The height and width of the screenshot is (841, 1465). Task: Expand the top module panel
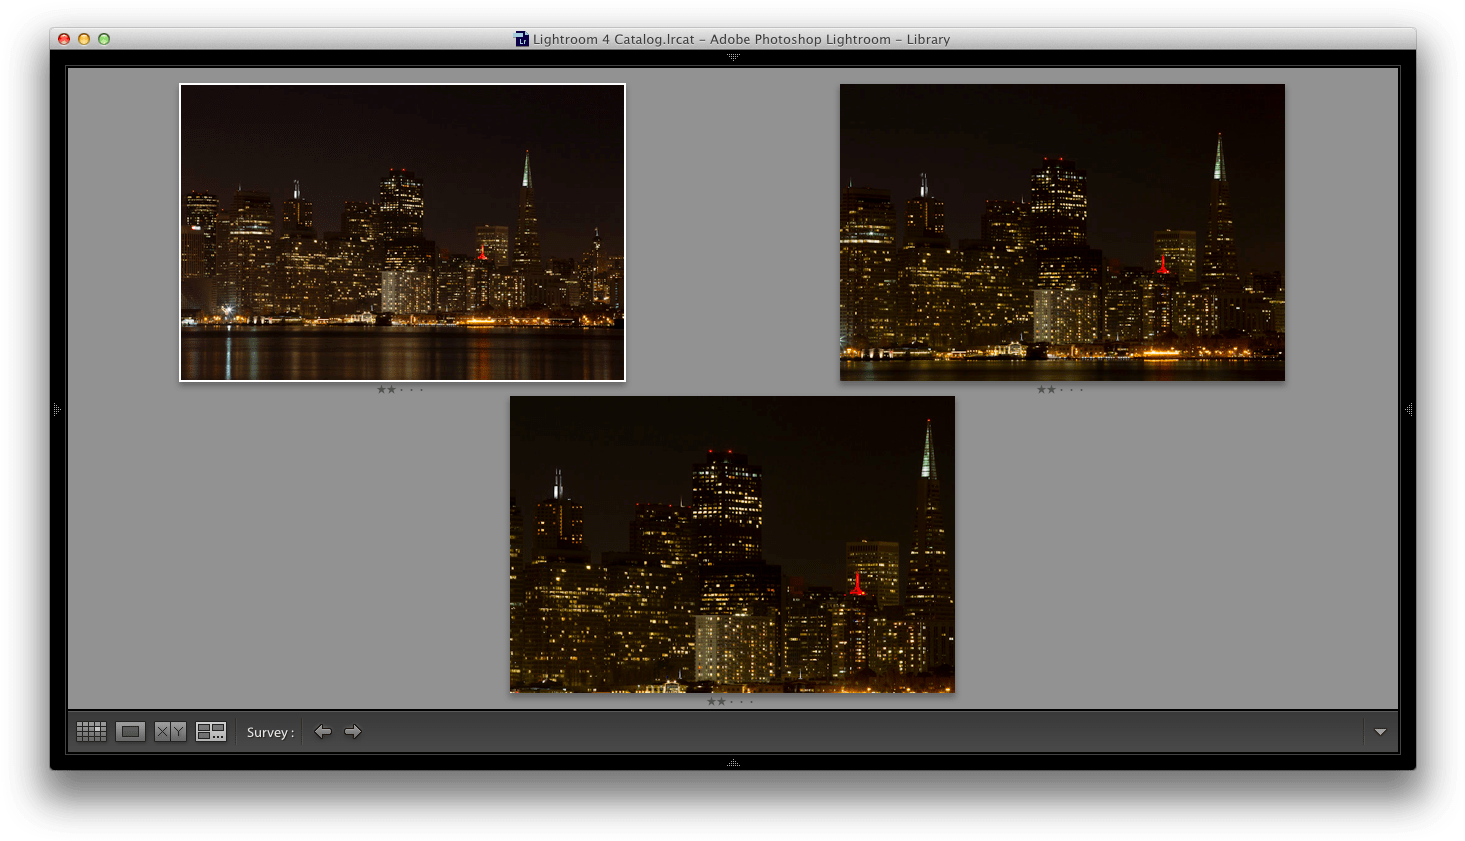click(733, 57)
